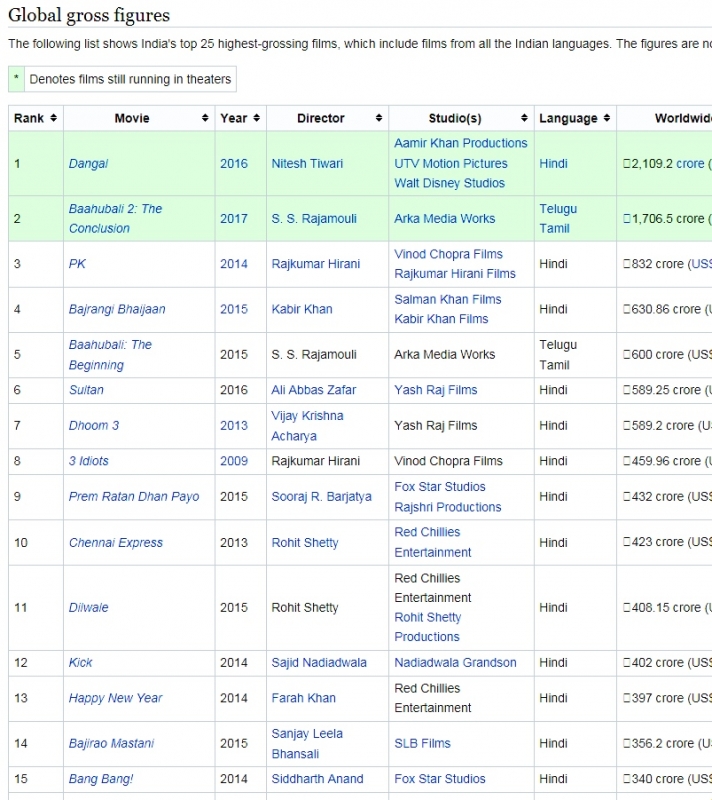The height and width of the screenshot is (800, 712).
Task: Open Walt Disney Studios link
Action: 449,183
